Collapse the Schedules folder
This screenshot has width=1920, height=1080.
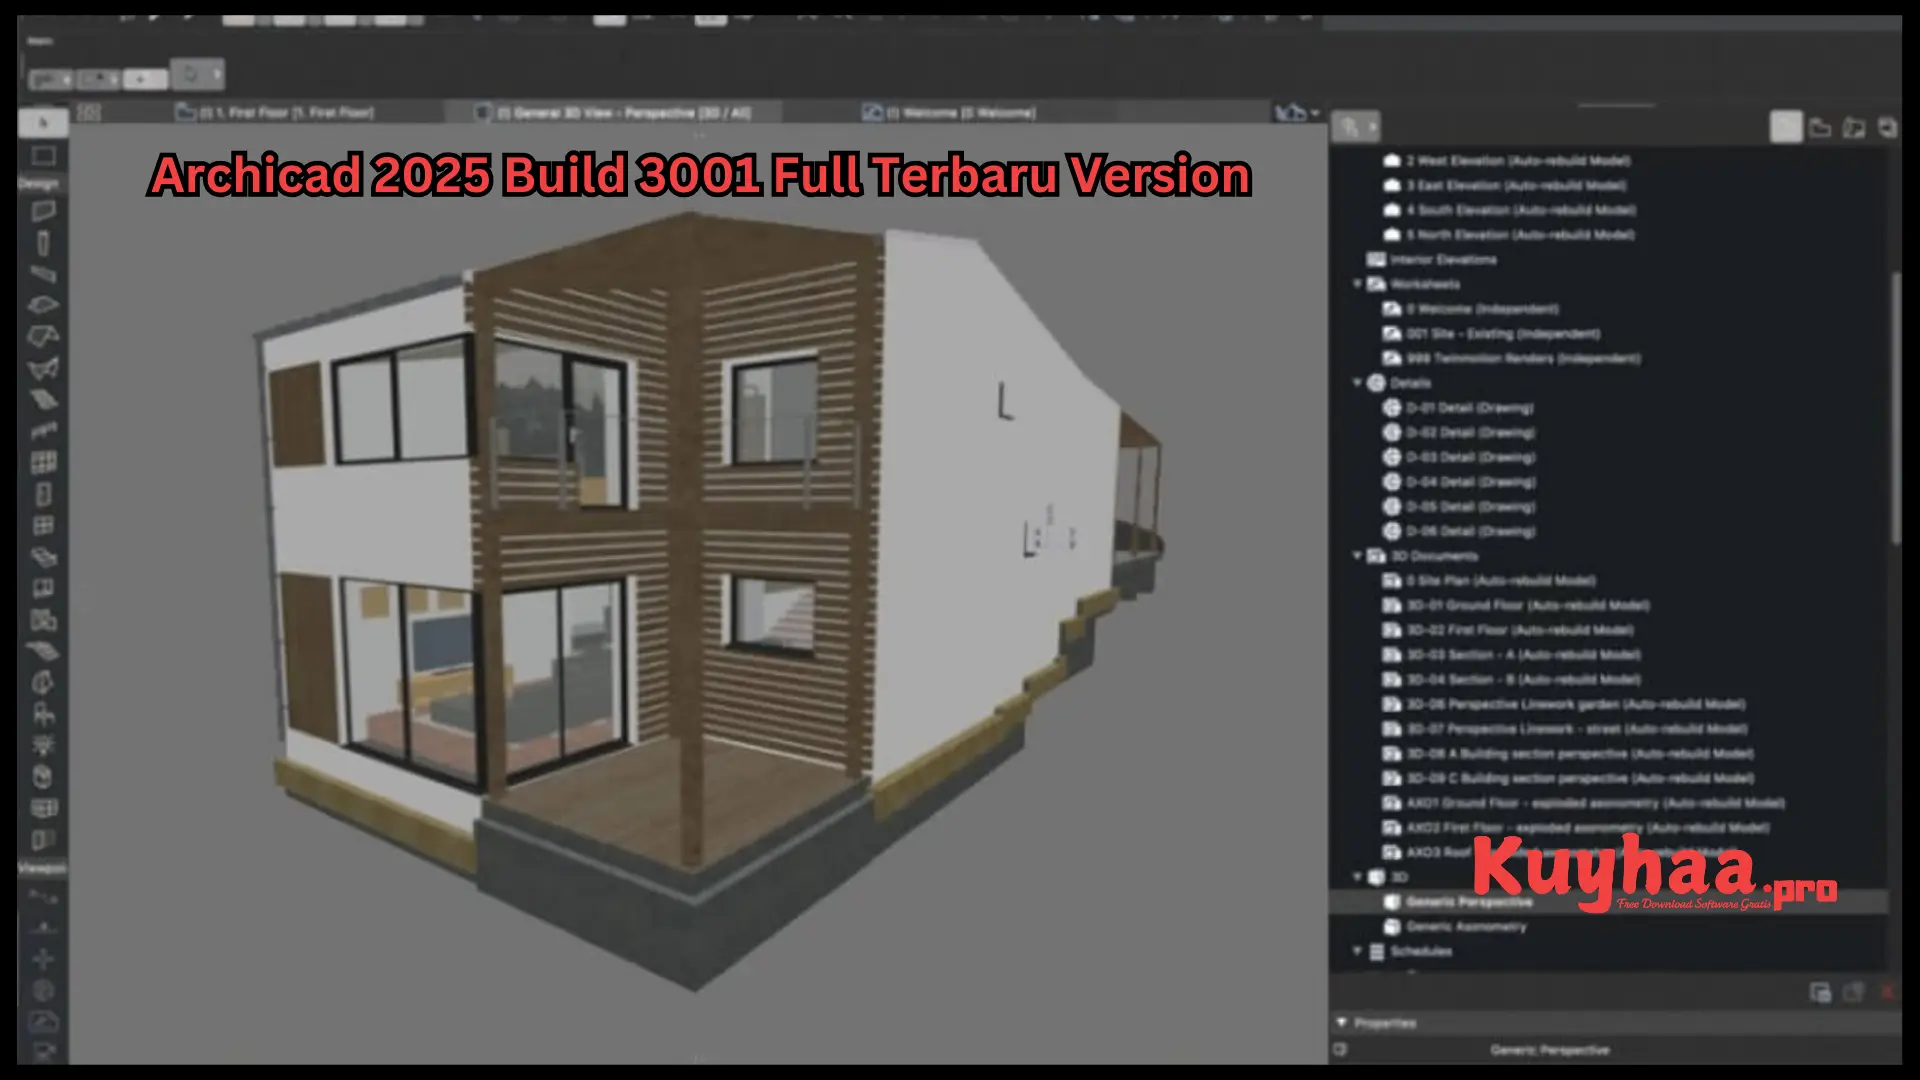[1357, 951]
